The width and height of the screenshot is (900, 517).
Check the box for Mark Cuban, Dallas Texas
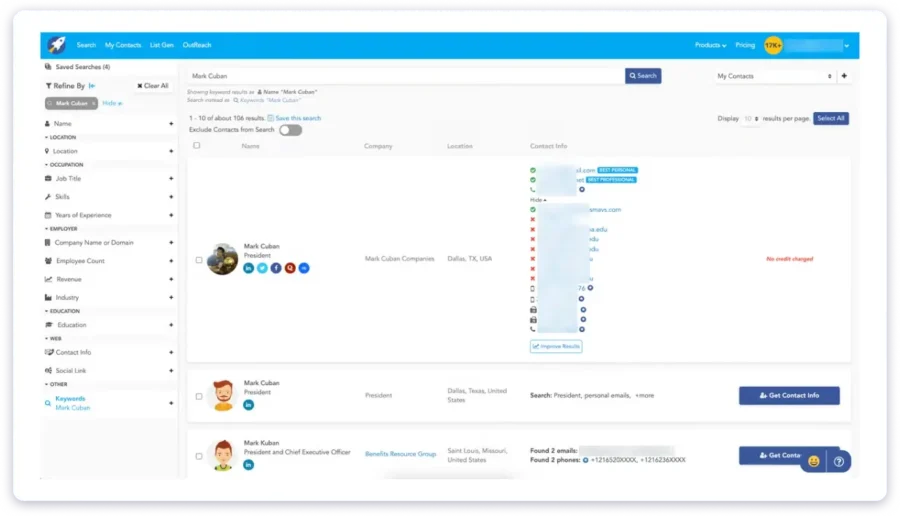[x=199, y=397]
